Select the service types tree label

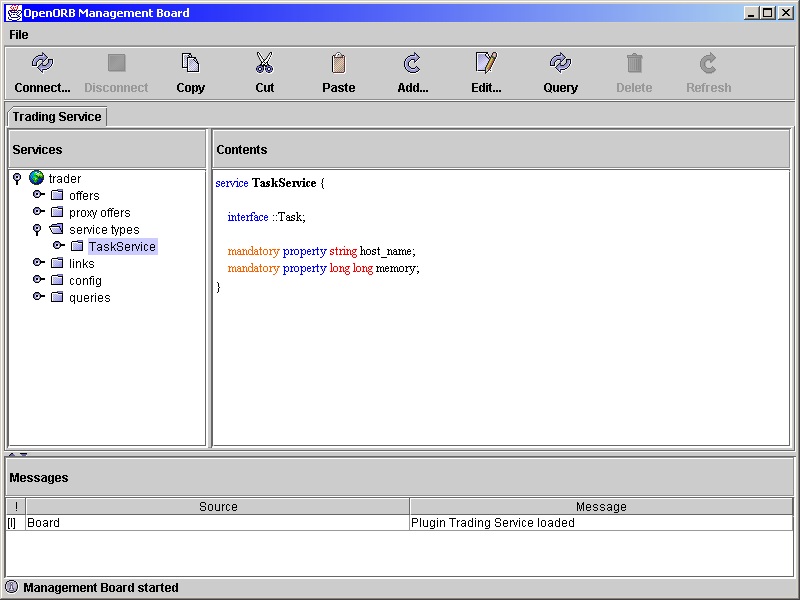(104, 230)
